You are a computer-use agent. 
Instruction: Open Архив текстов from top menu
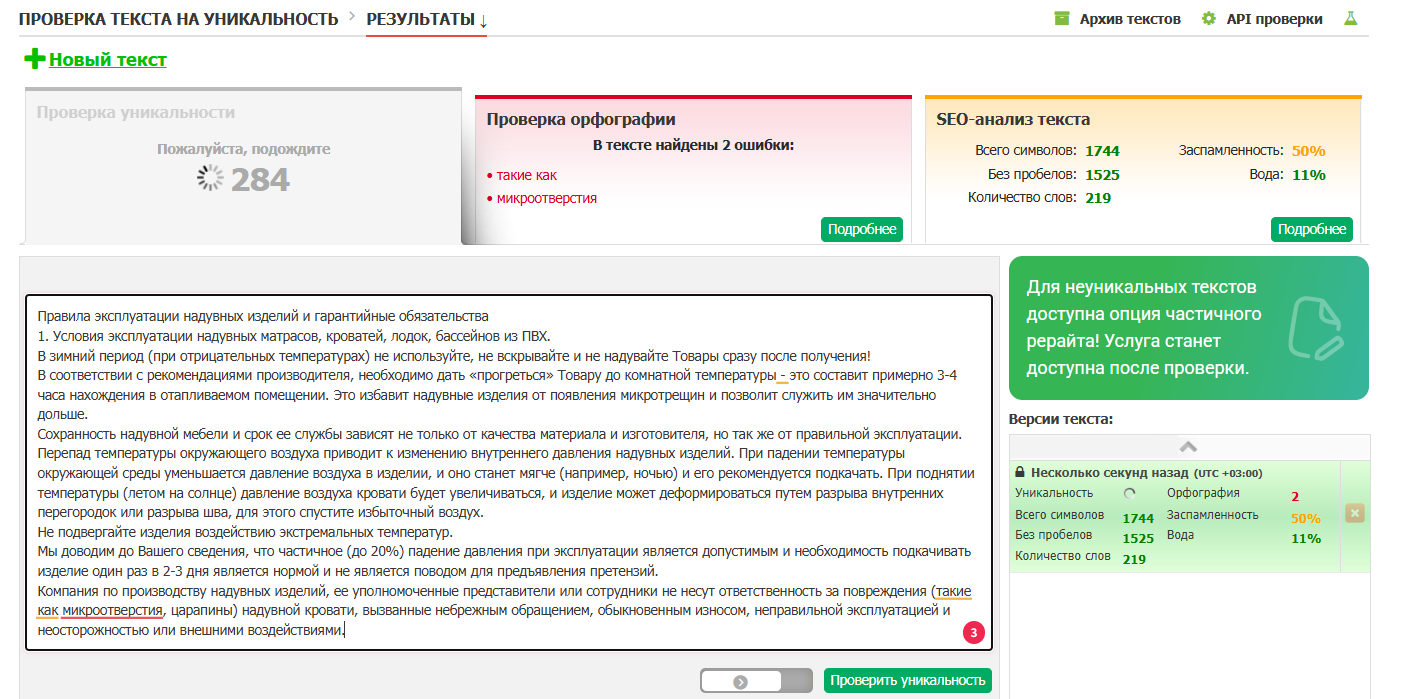click(x=1130, y=19)
